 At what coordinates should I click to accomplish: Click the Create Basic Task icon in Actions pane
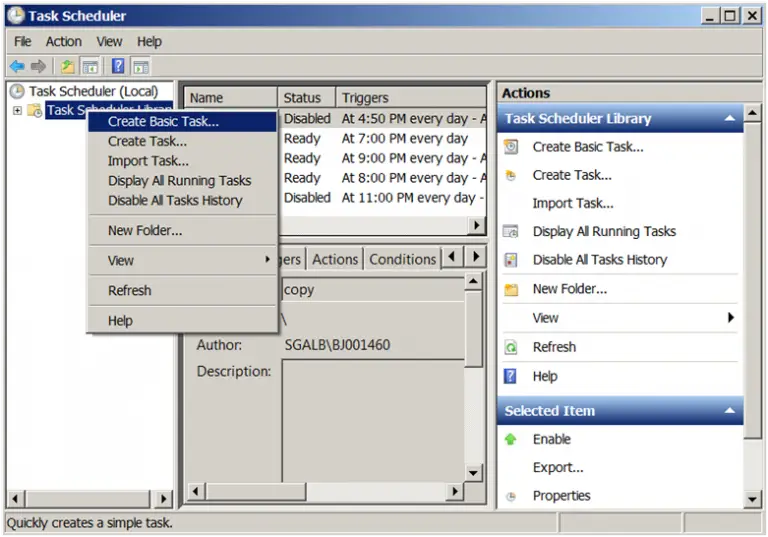pos(511,146)
